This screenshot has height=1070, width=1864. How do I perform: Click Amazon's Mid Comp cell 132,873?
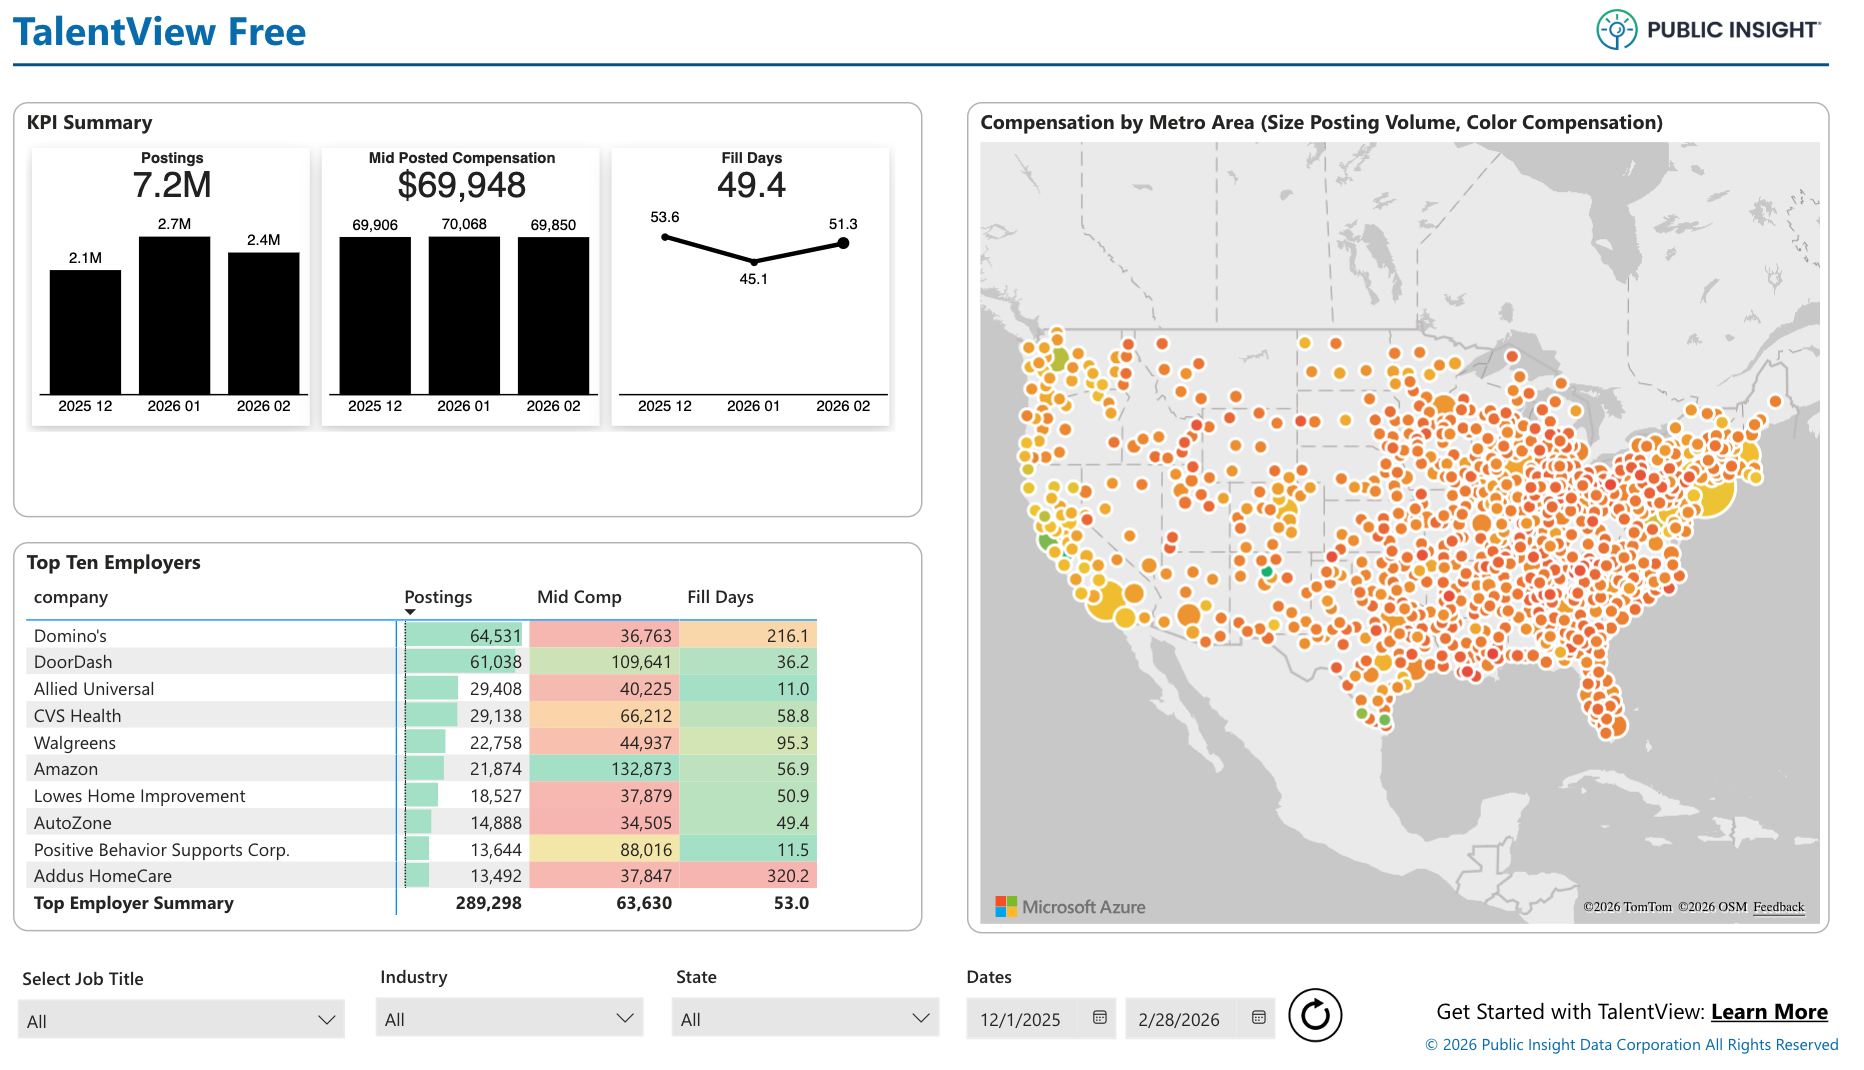[x=604, y=769]
